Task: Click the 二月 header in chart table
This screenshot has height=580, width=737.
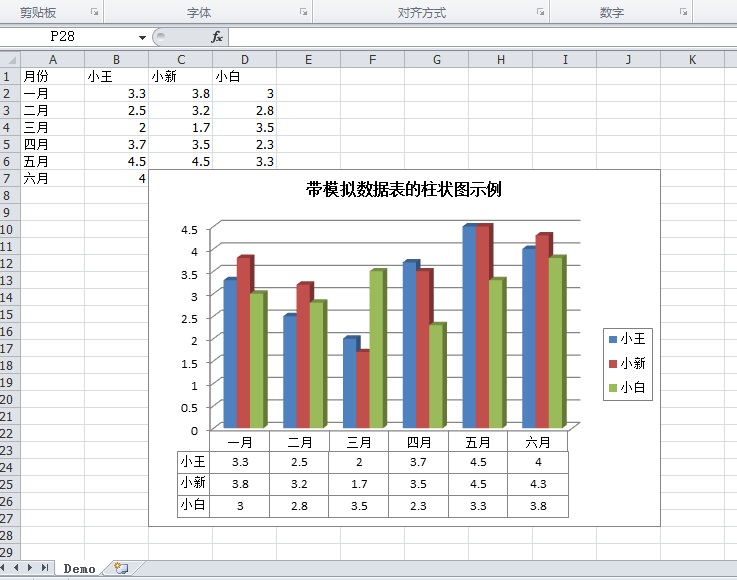Action: point(299,442)
